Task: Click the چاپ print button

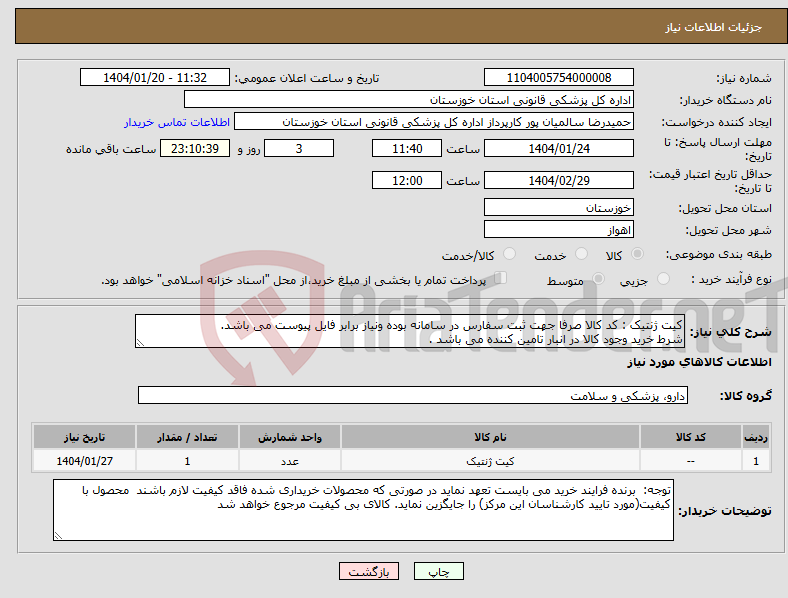Action: click(439, 571)
